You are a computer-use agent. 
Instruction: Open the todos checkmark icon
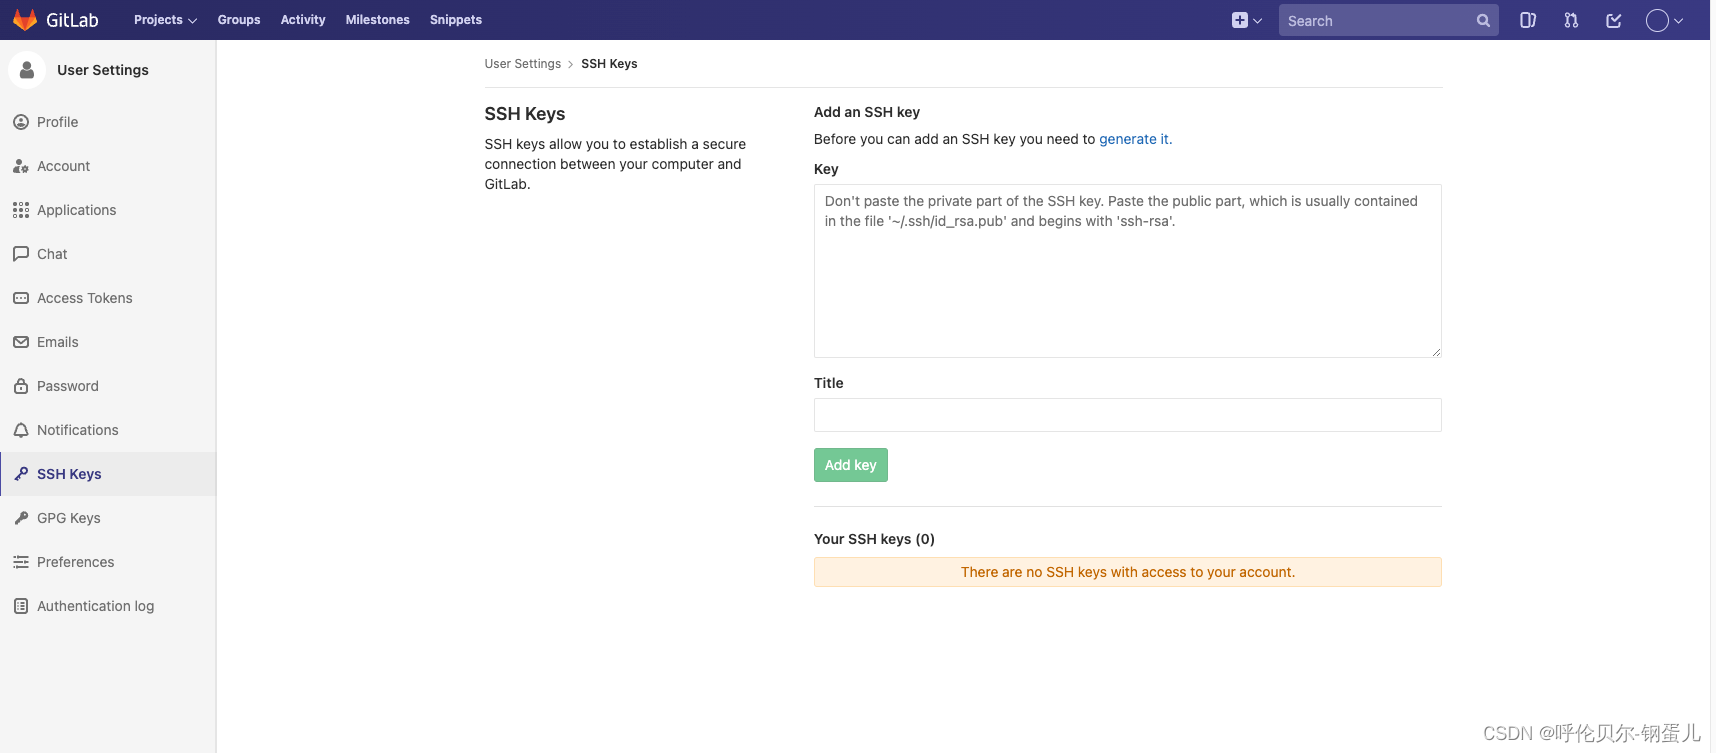[1614, 20]
